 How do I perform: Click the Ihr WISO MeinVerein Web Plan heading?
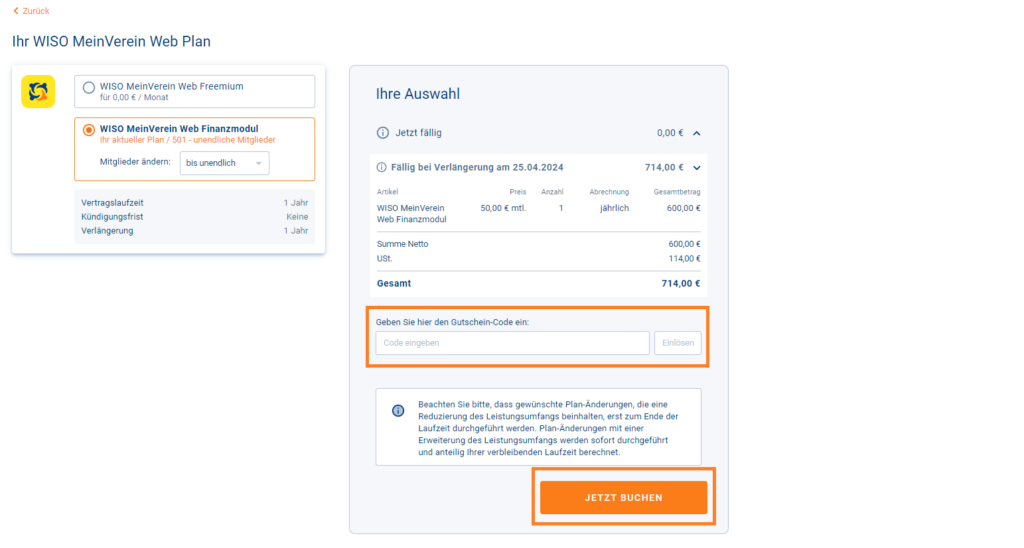pos(111,41)
